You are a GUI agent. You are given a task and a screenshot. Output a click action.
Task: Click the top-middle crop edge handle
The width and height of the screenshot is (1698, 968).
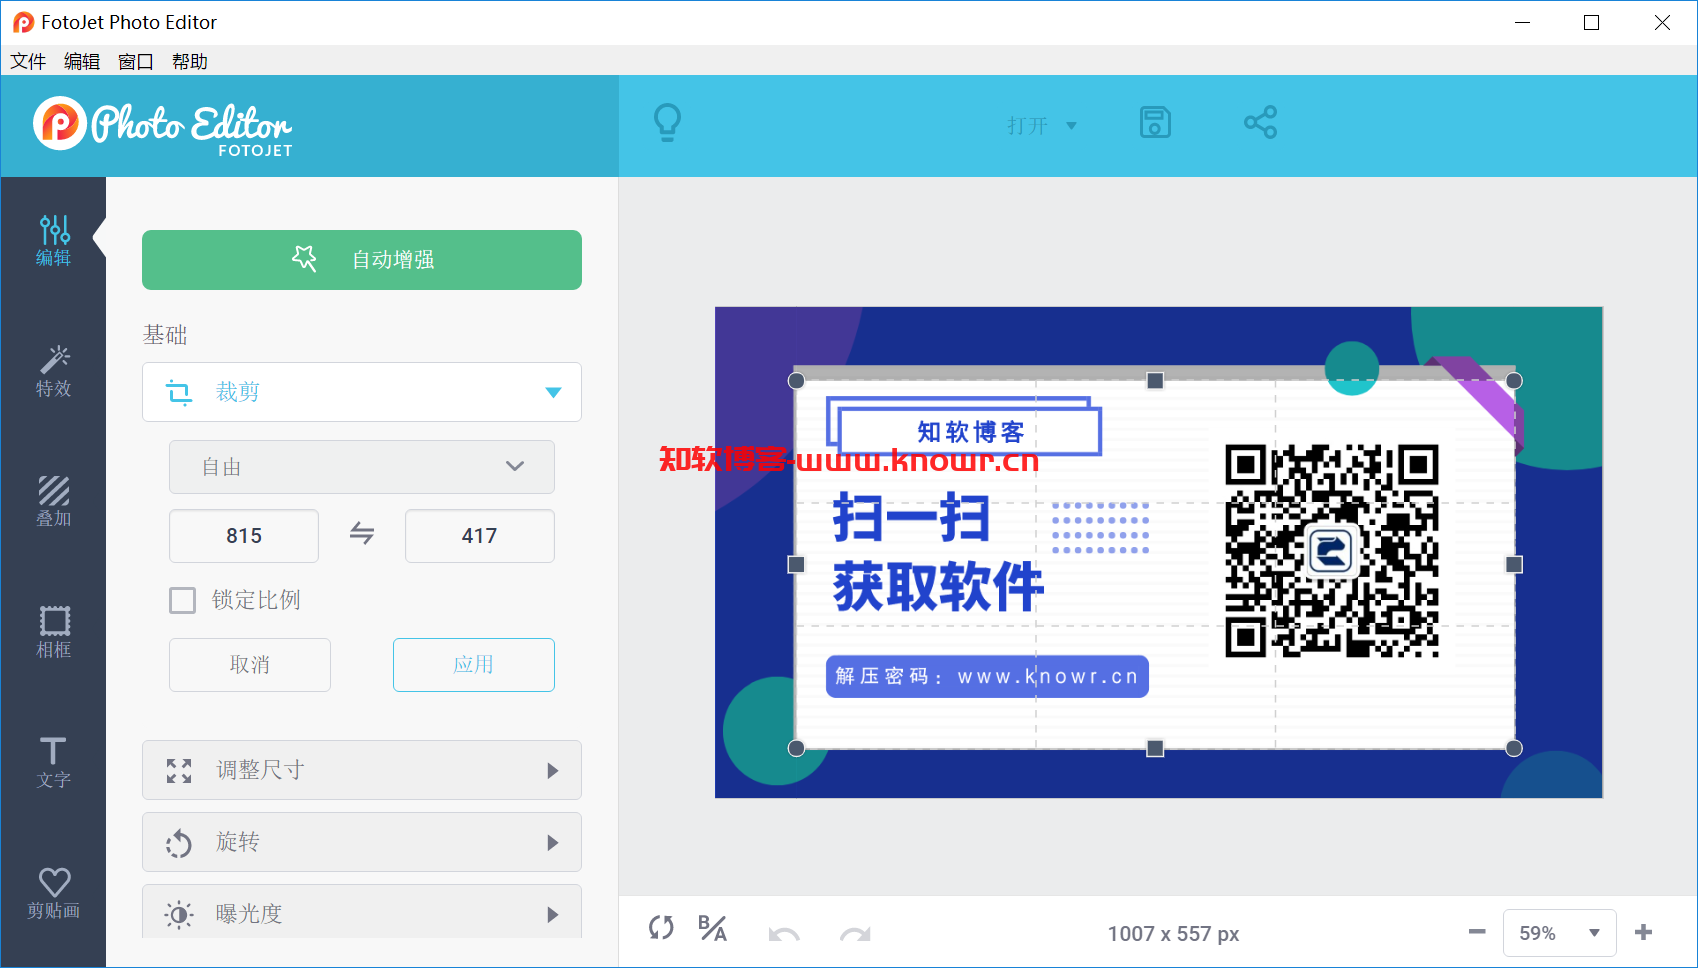tap(1155, 381)
